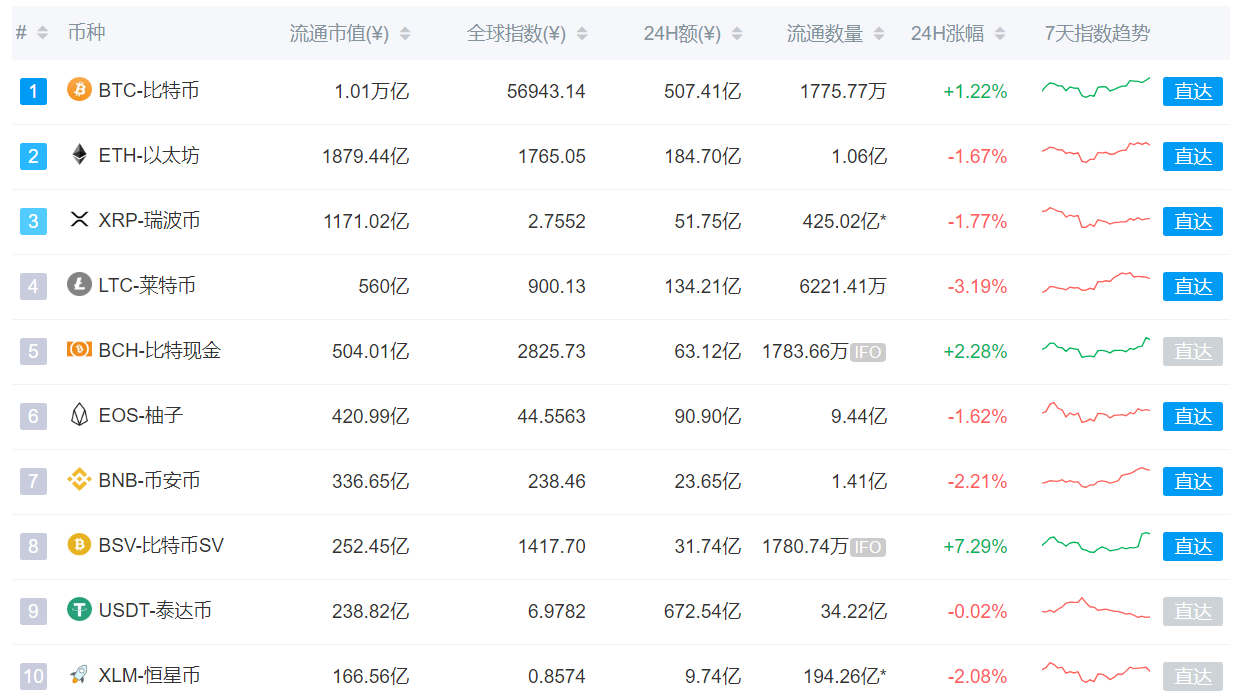The height and width of the screenshot is (696, 1244).
Task: Click 直达 button for BNB row
Action: click(1193, 482)
